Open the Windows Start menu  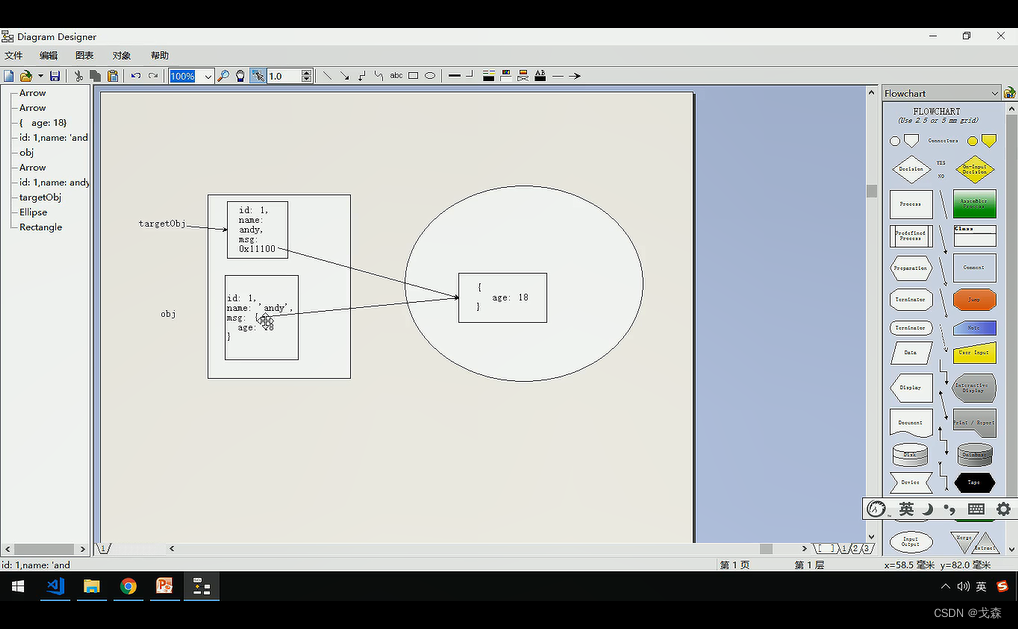(18, 587)
